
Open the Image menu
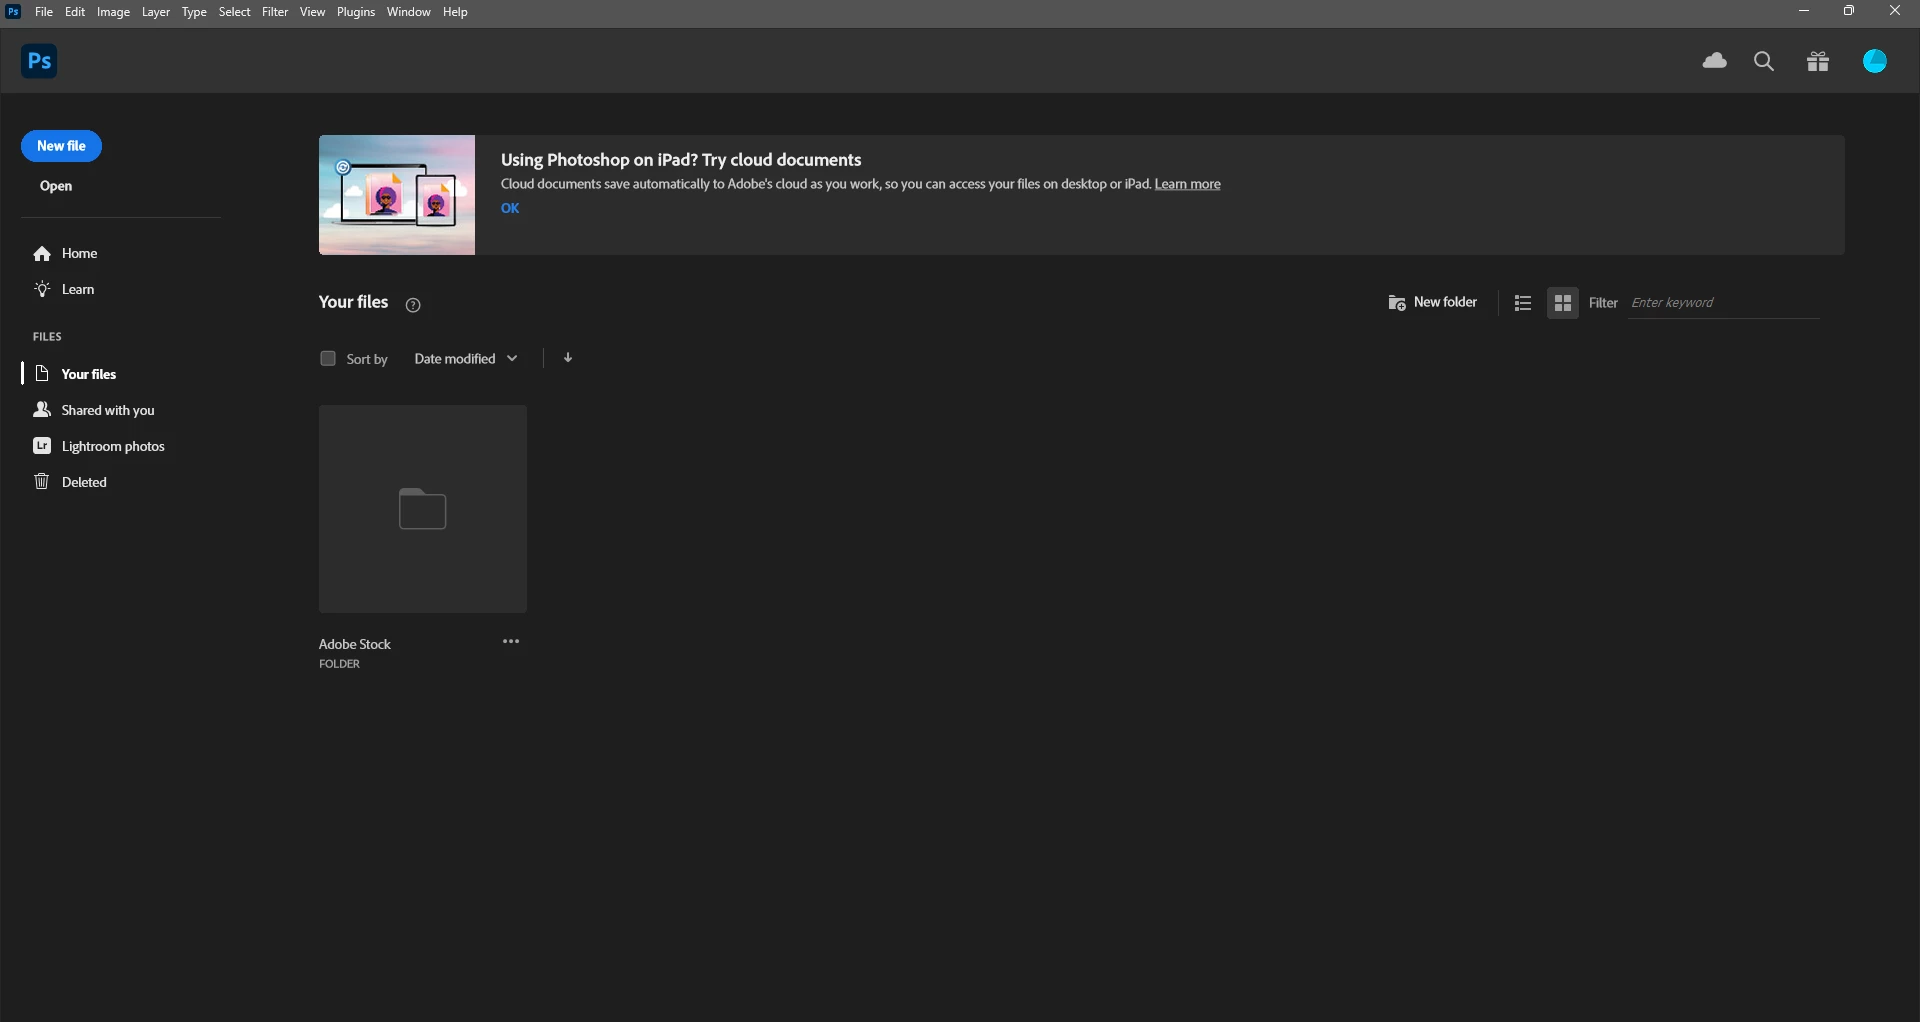point(113,12)
